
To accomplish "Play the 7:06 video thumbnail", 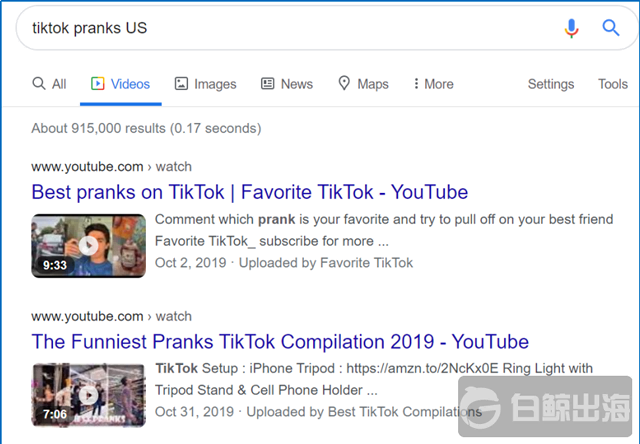I will coord(88,395).
